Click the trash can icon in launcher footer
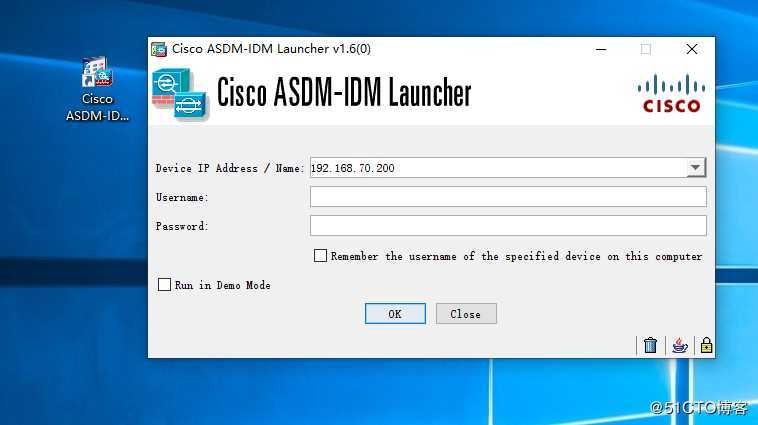This screenshot has height=425, width=758. [650, 345]
